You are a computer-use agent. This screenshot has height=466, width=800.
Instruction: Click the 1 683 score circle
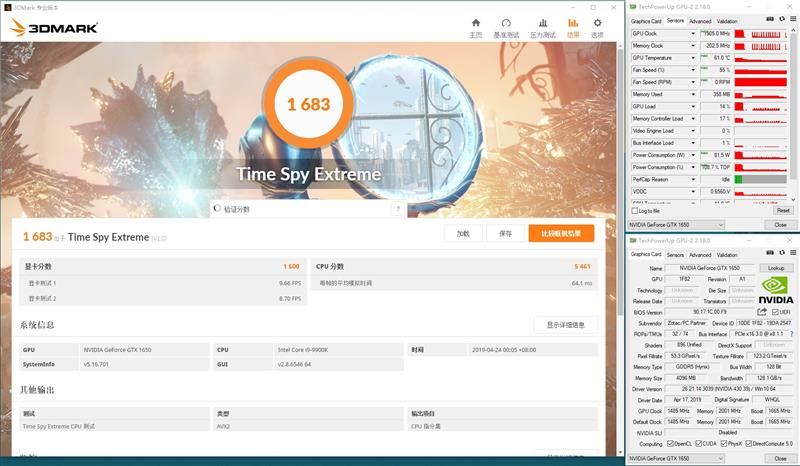point(308,104)
